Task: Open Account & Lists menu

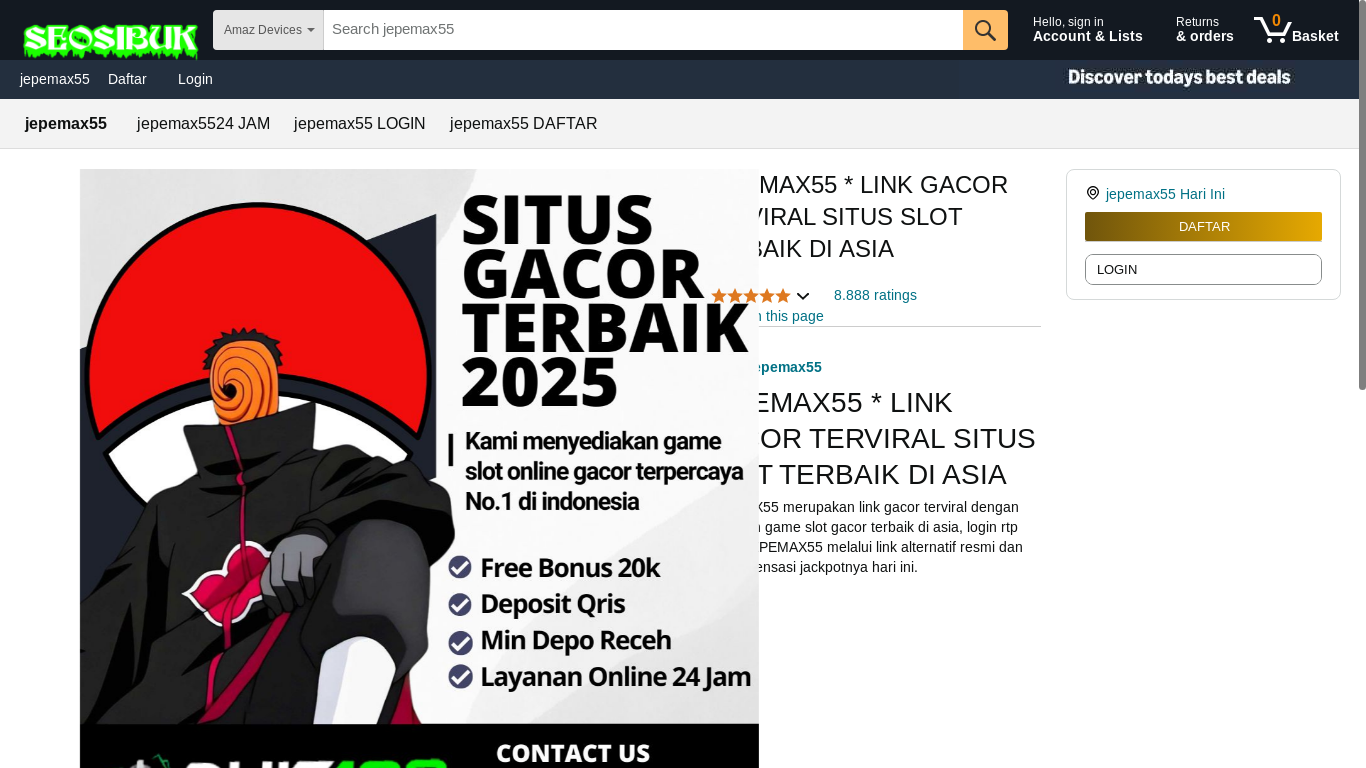Action: pyautogui.click(x=1088, y=29)
